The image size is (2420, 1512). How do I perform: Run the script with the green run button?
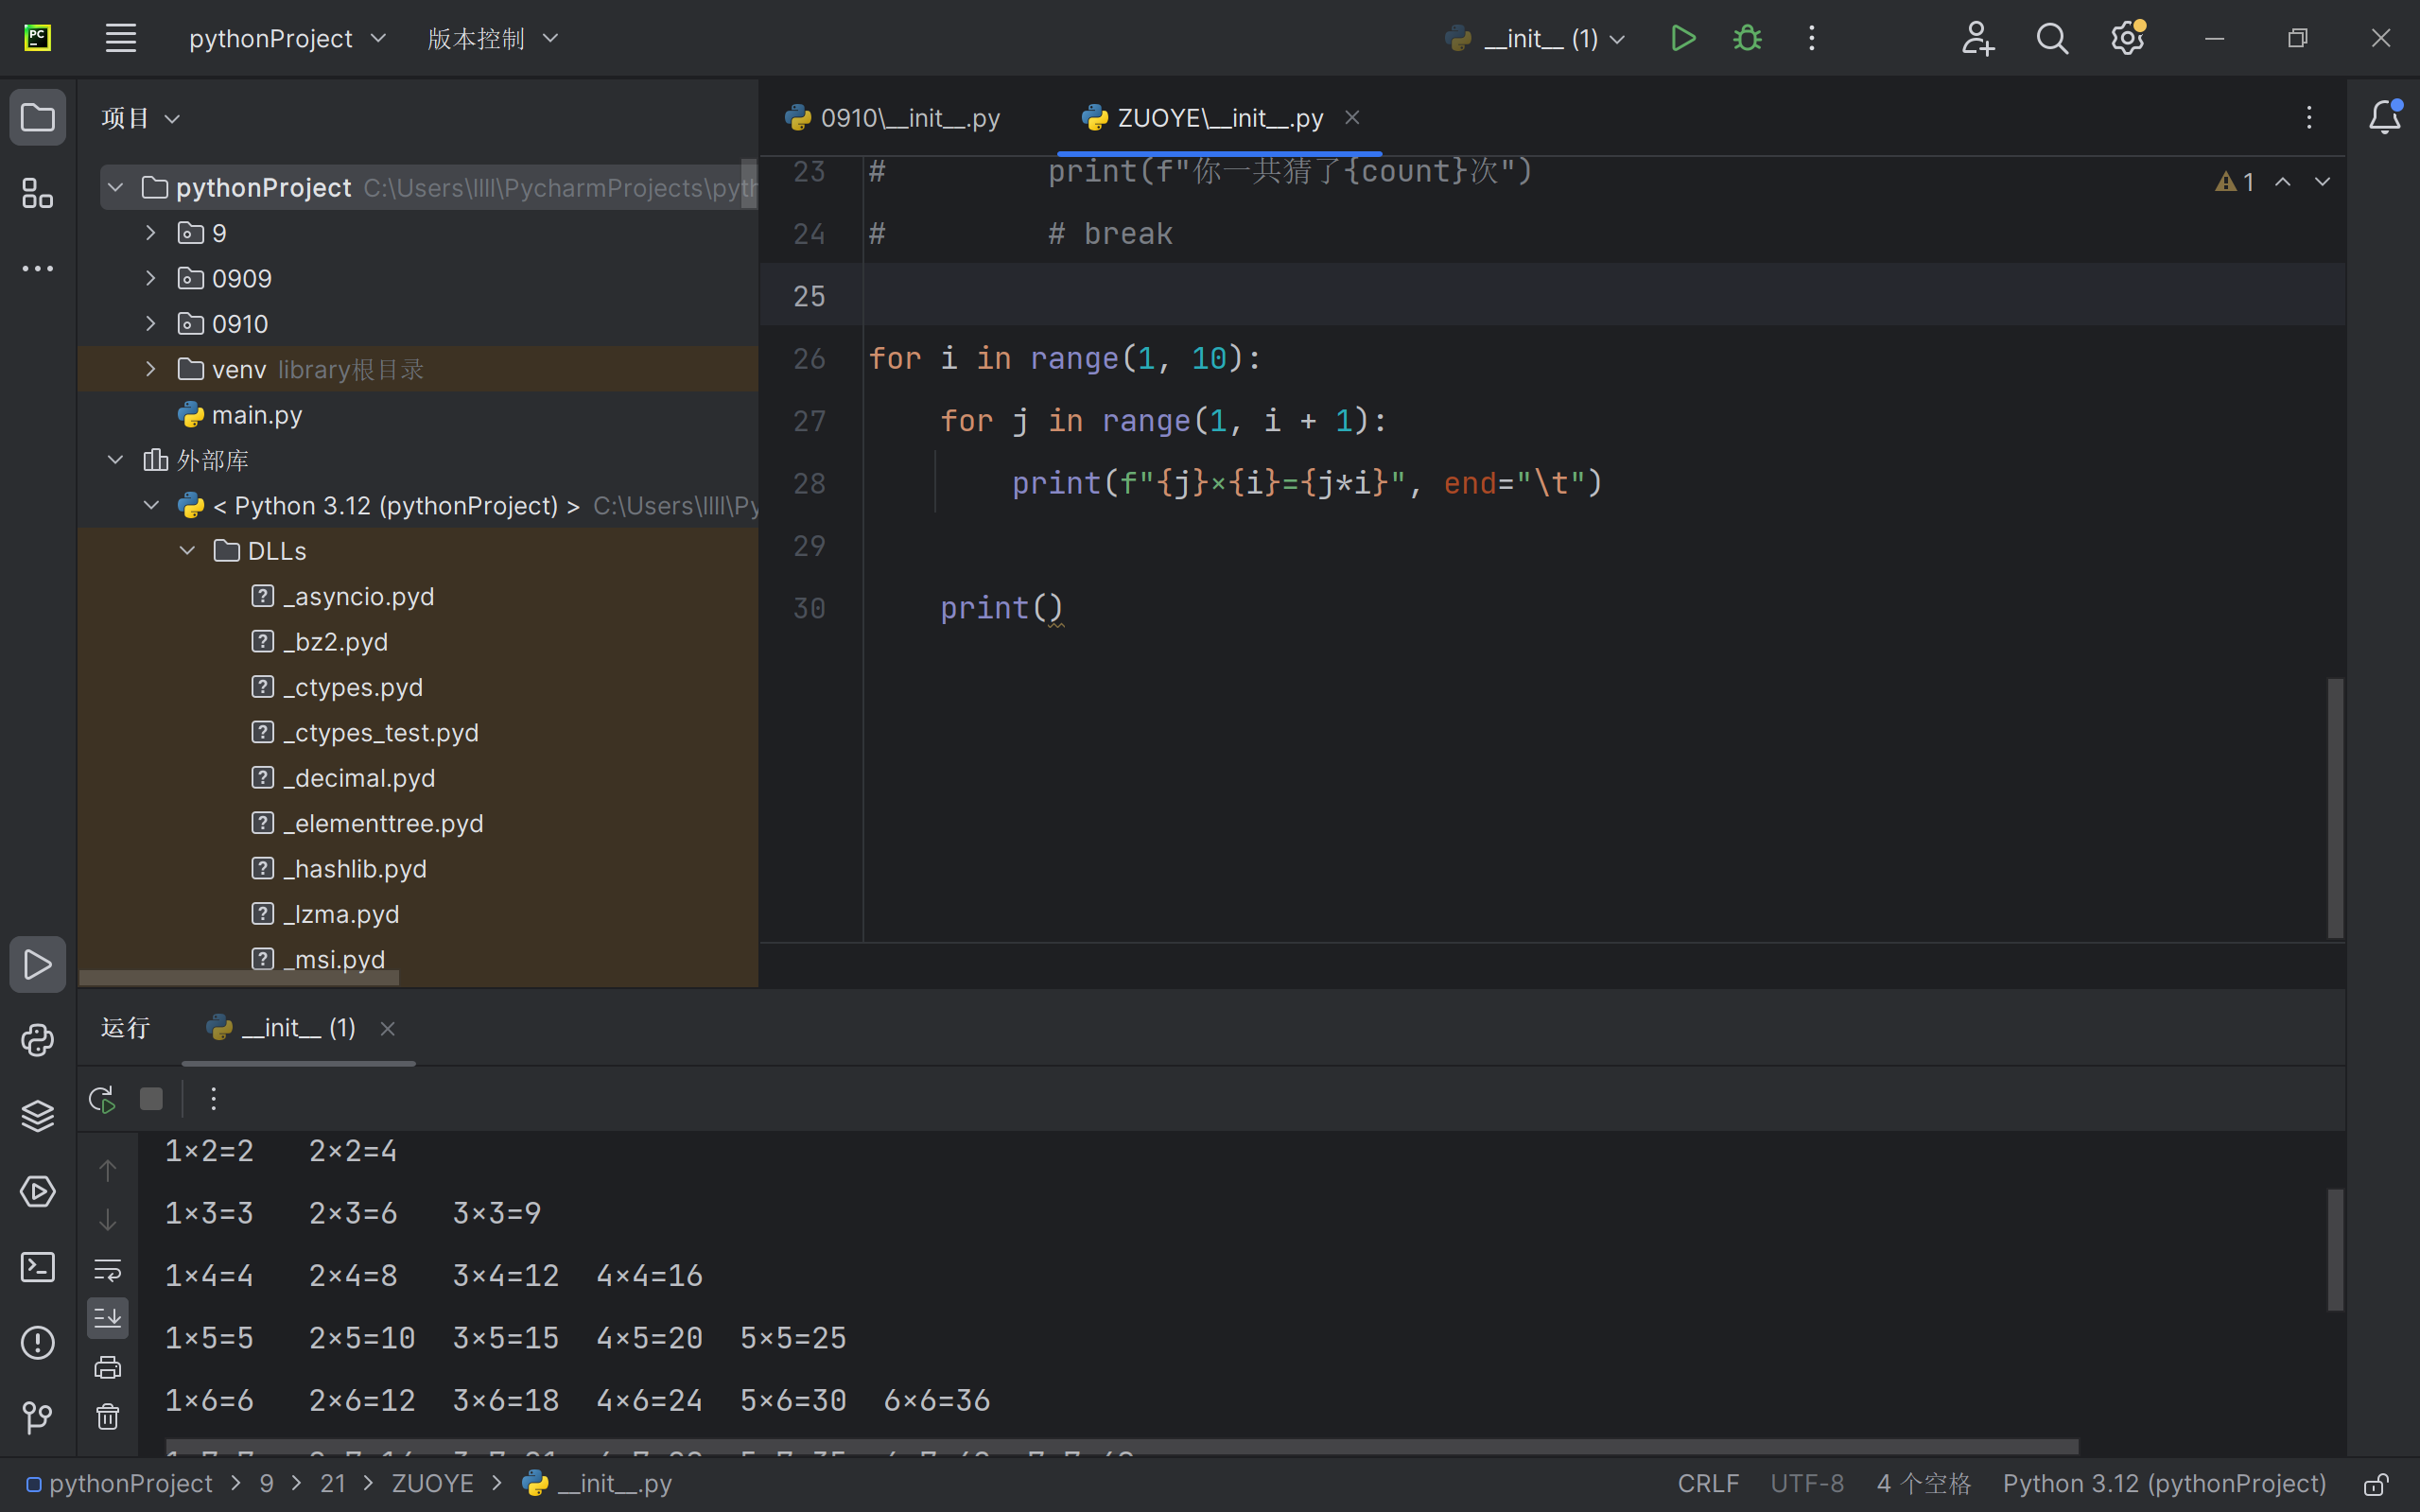click(1681, 37)
